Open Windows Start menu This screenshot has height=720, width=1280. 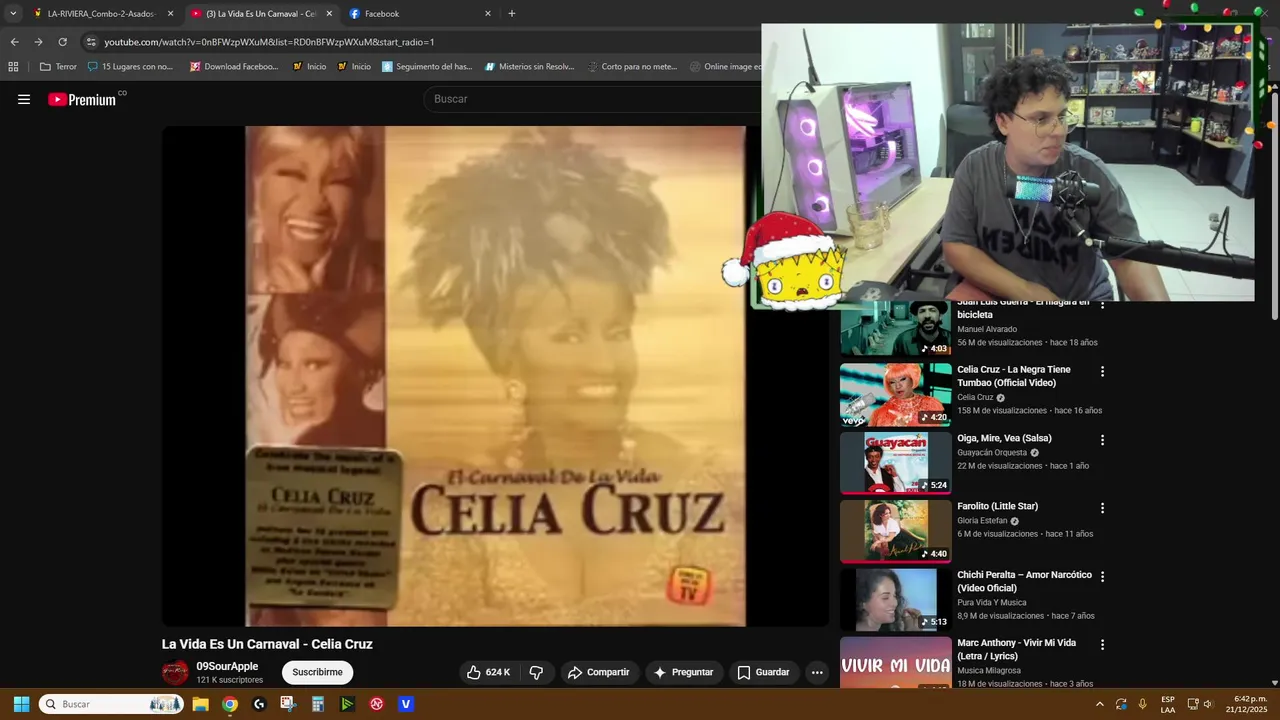21,704
